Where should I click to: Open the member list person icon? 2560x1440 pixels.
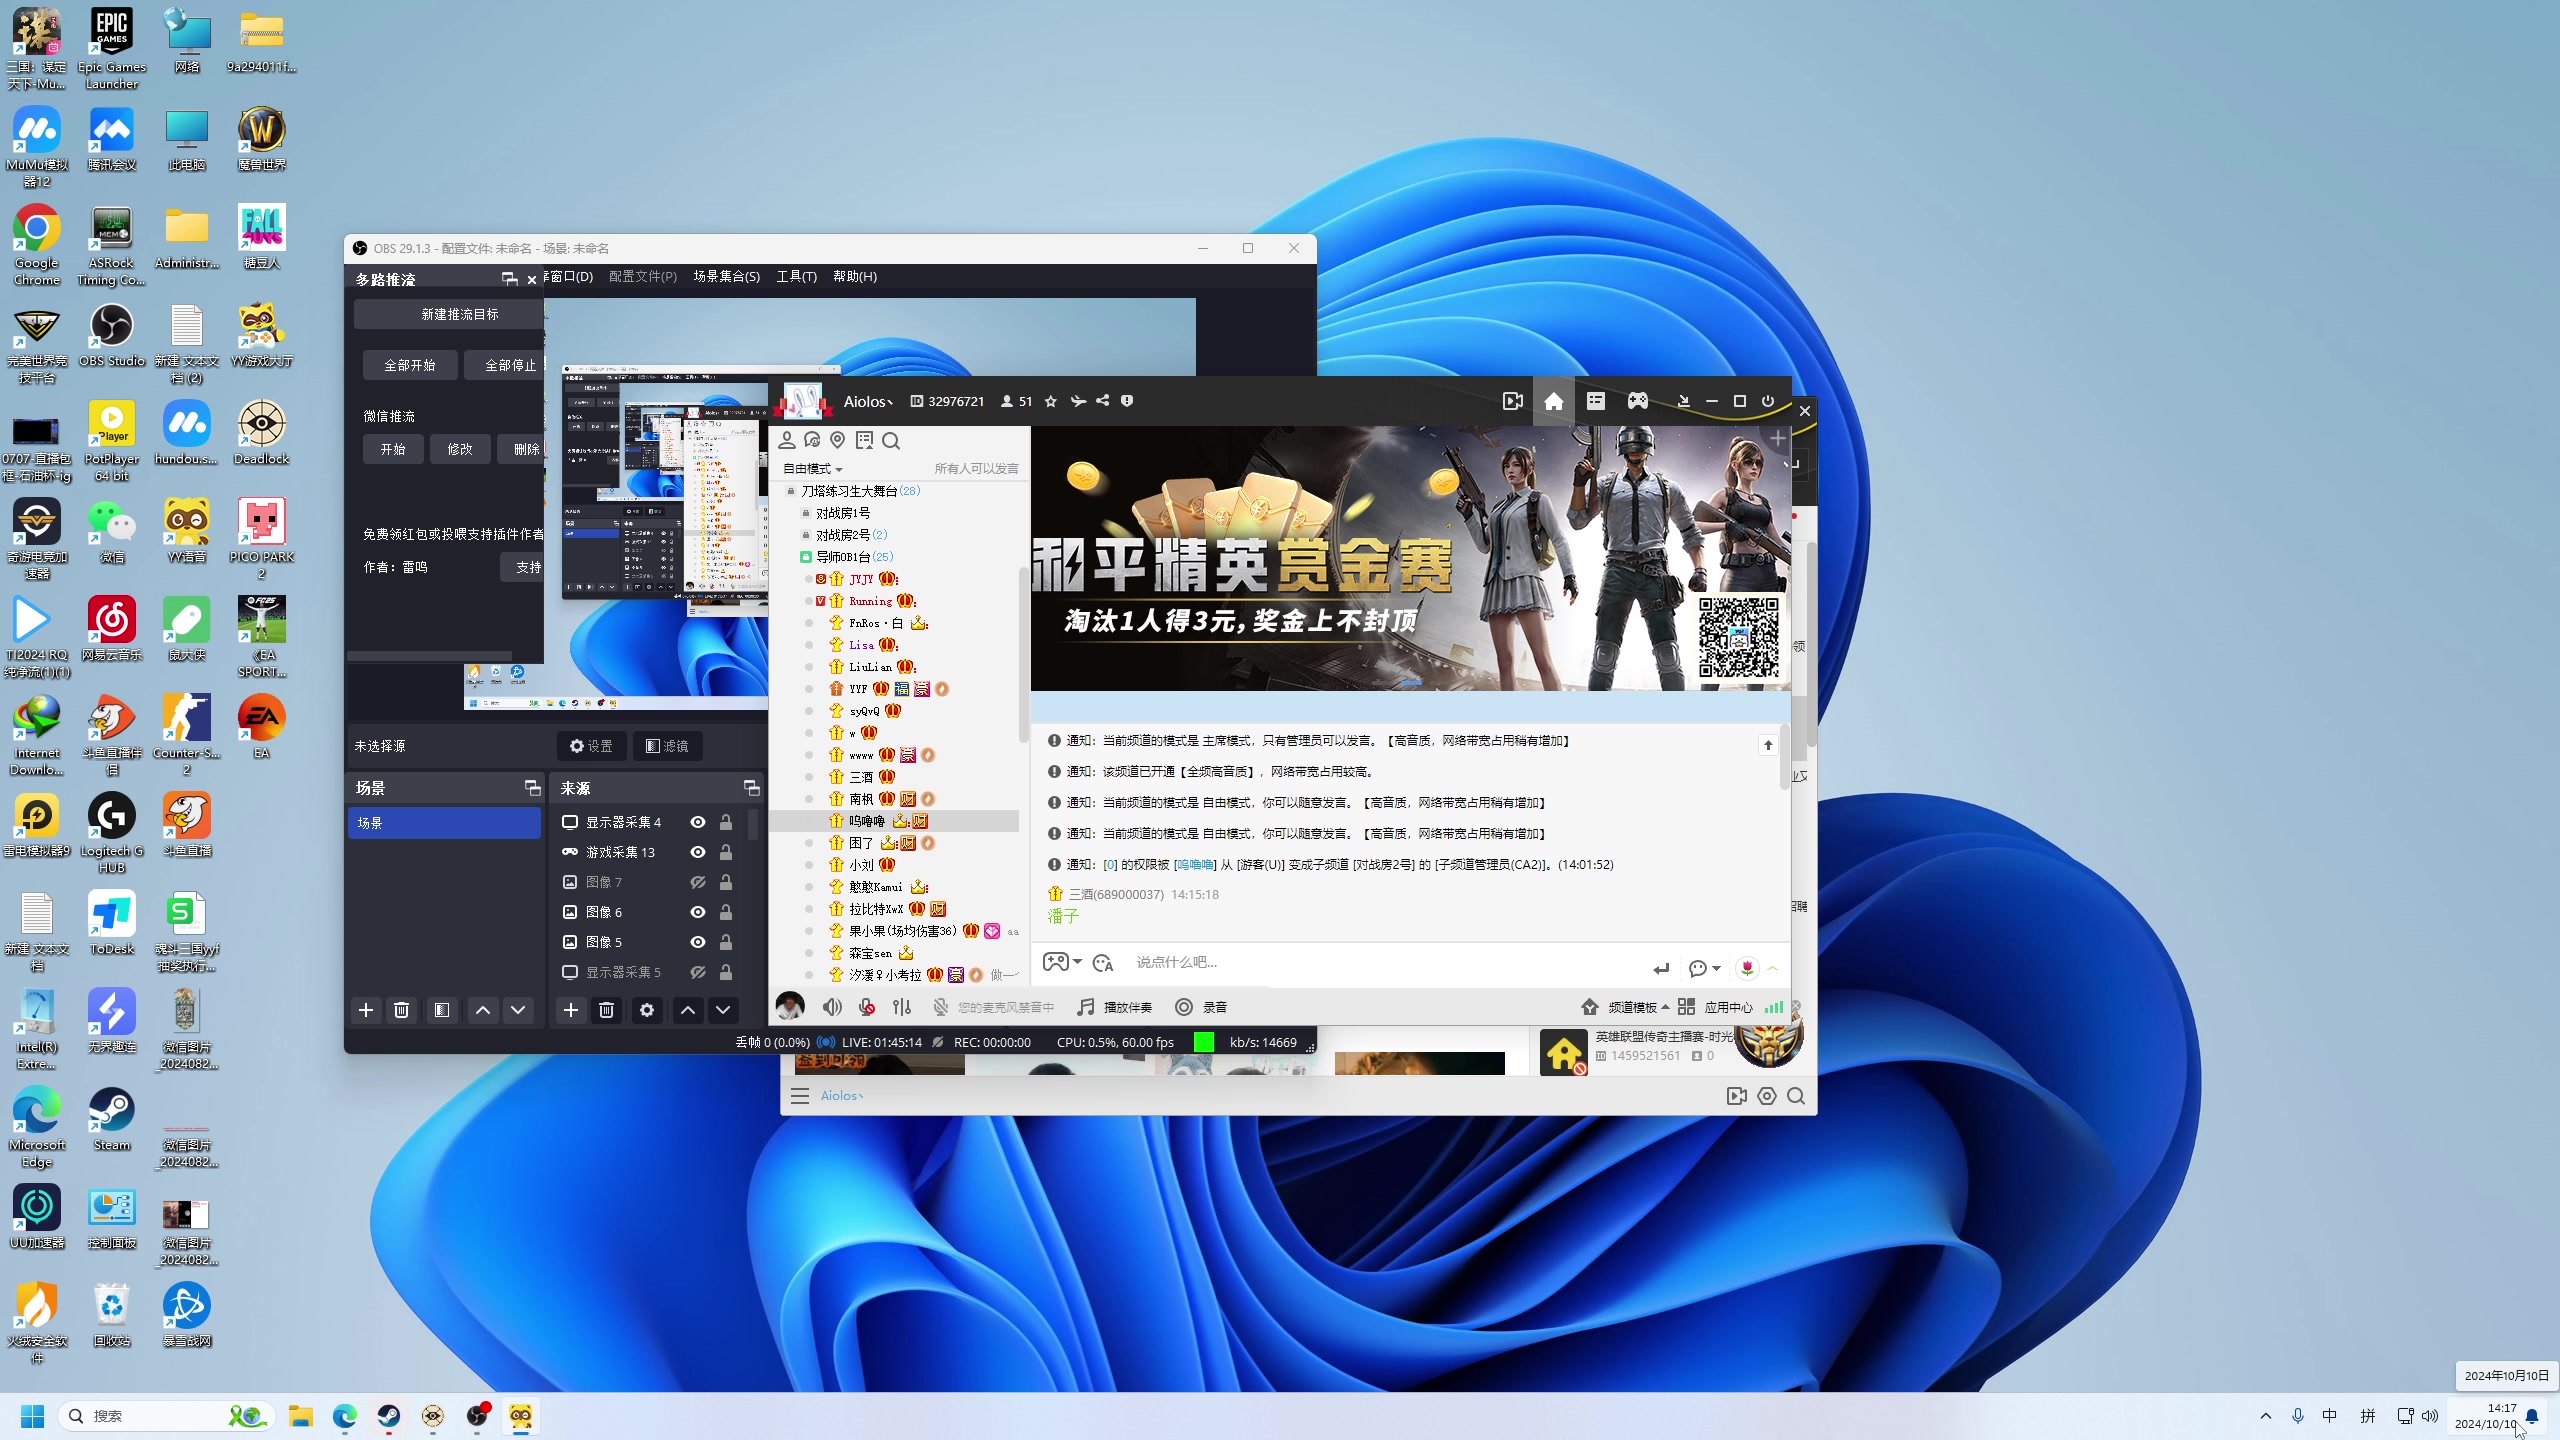pyautogui.click(x=787, y=440)
